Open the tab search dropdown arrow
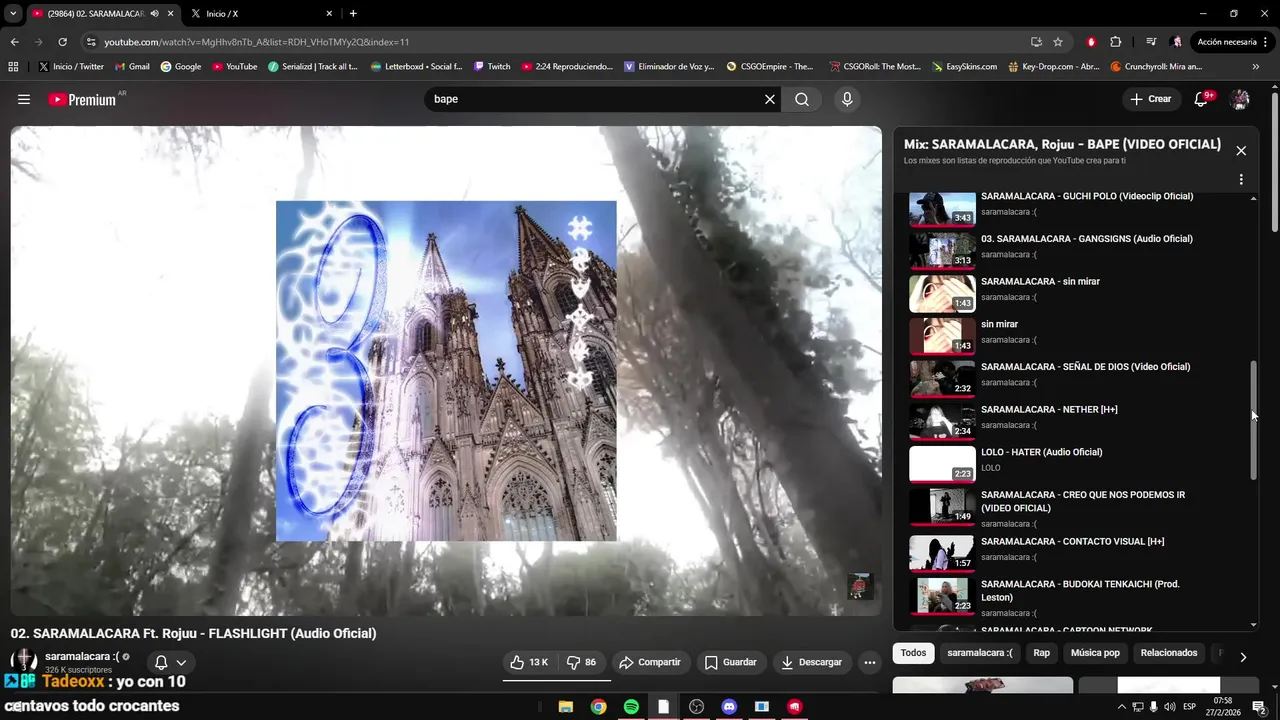 tap(13, 14)
